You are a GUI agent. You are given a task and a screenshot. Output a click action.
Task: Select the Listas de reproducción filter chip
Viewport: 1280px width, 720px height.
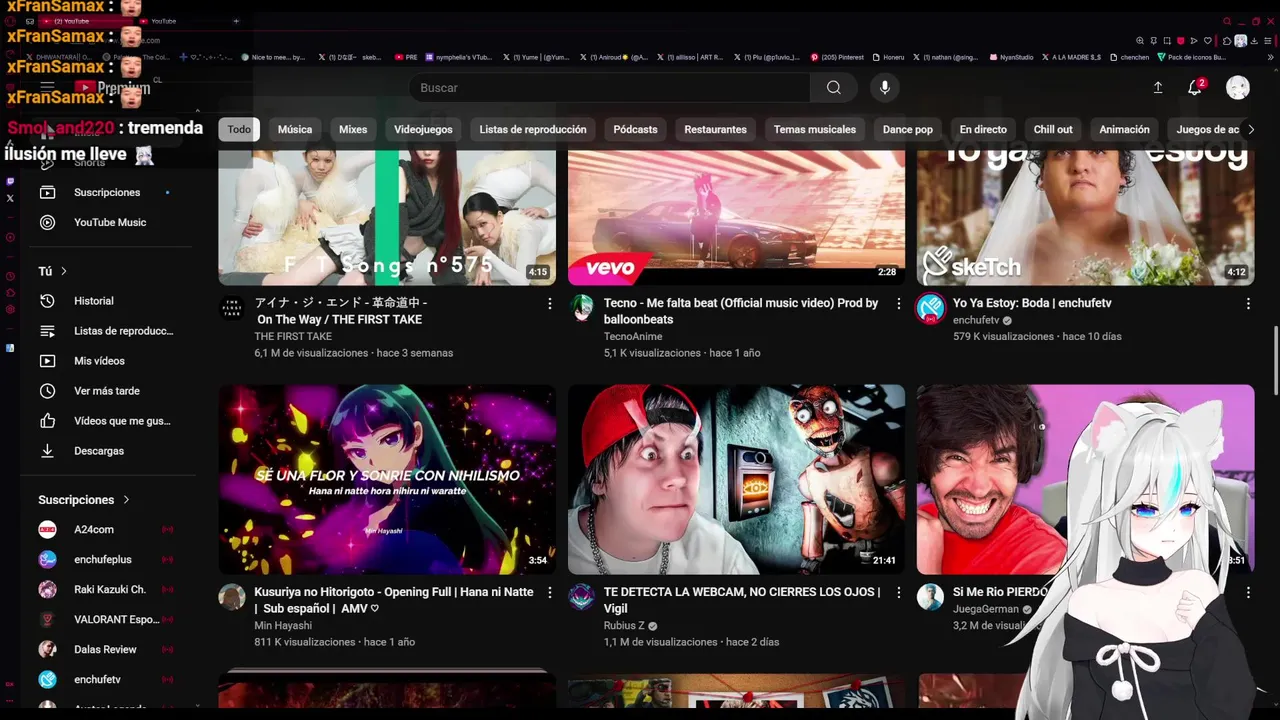(x=533, y=129)
